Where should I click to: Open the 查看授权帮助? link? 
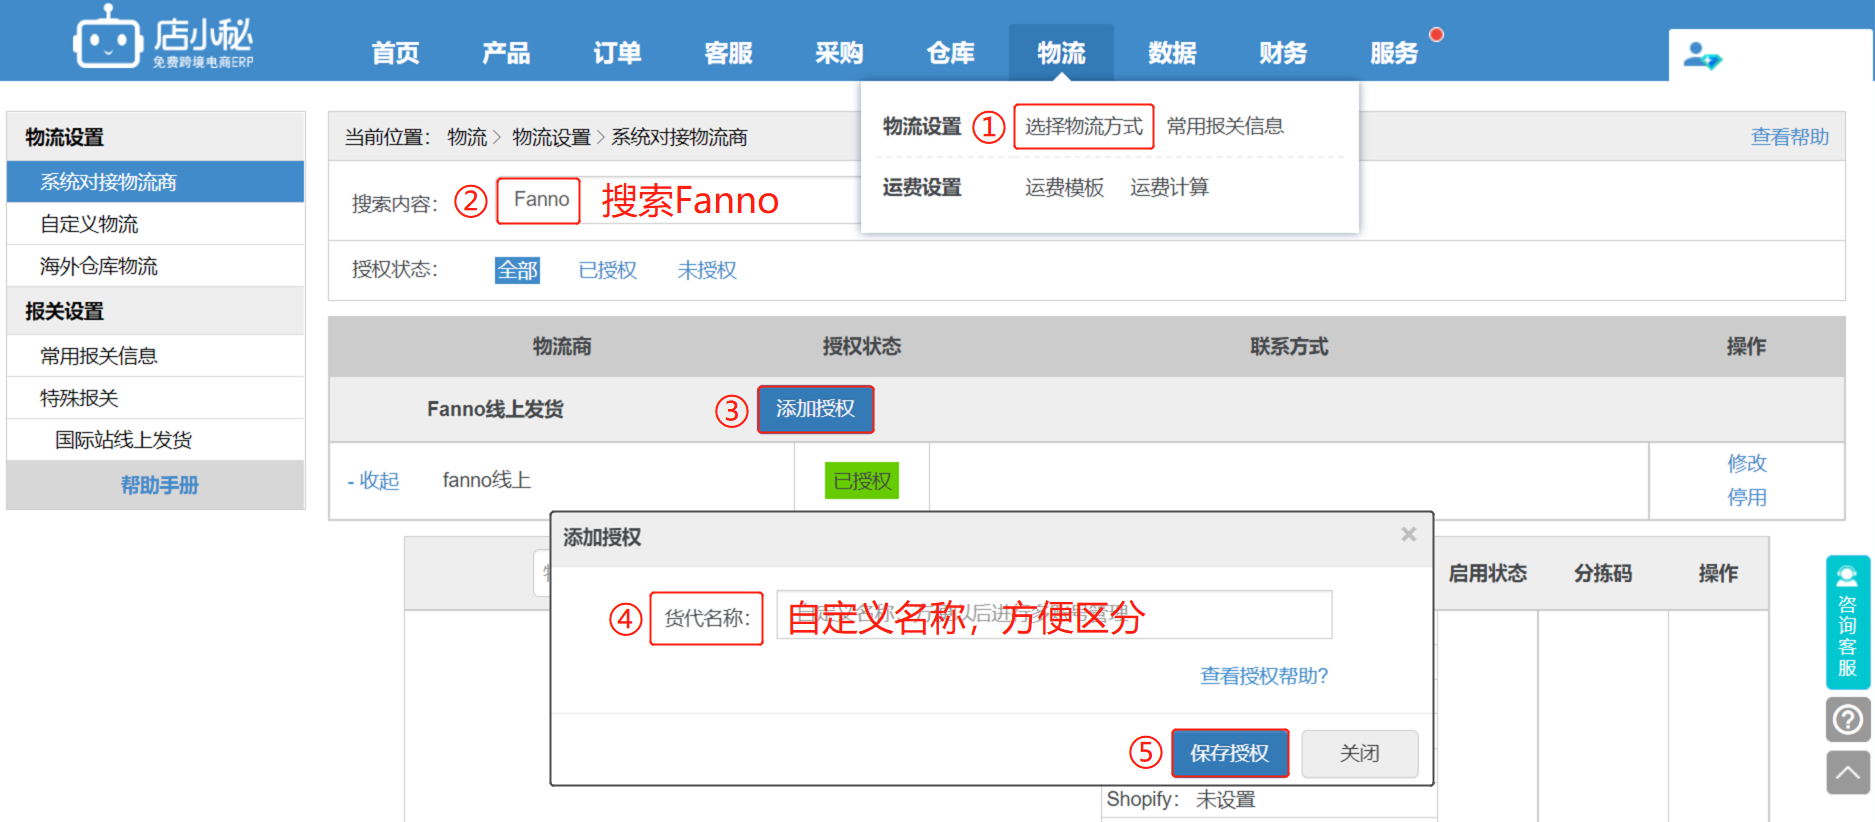pos(1264,676)
